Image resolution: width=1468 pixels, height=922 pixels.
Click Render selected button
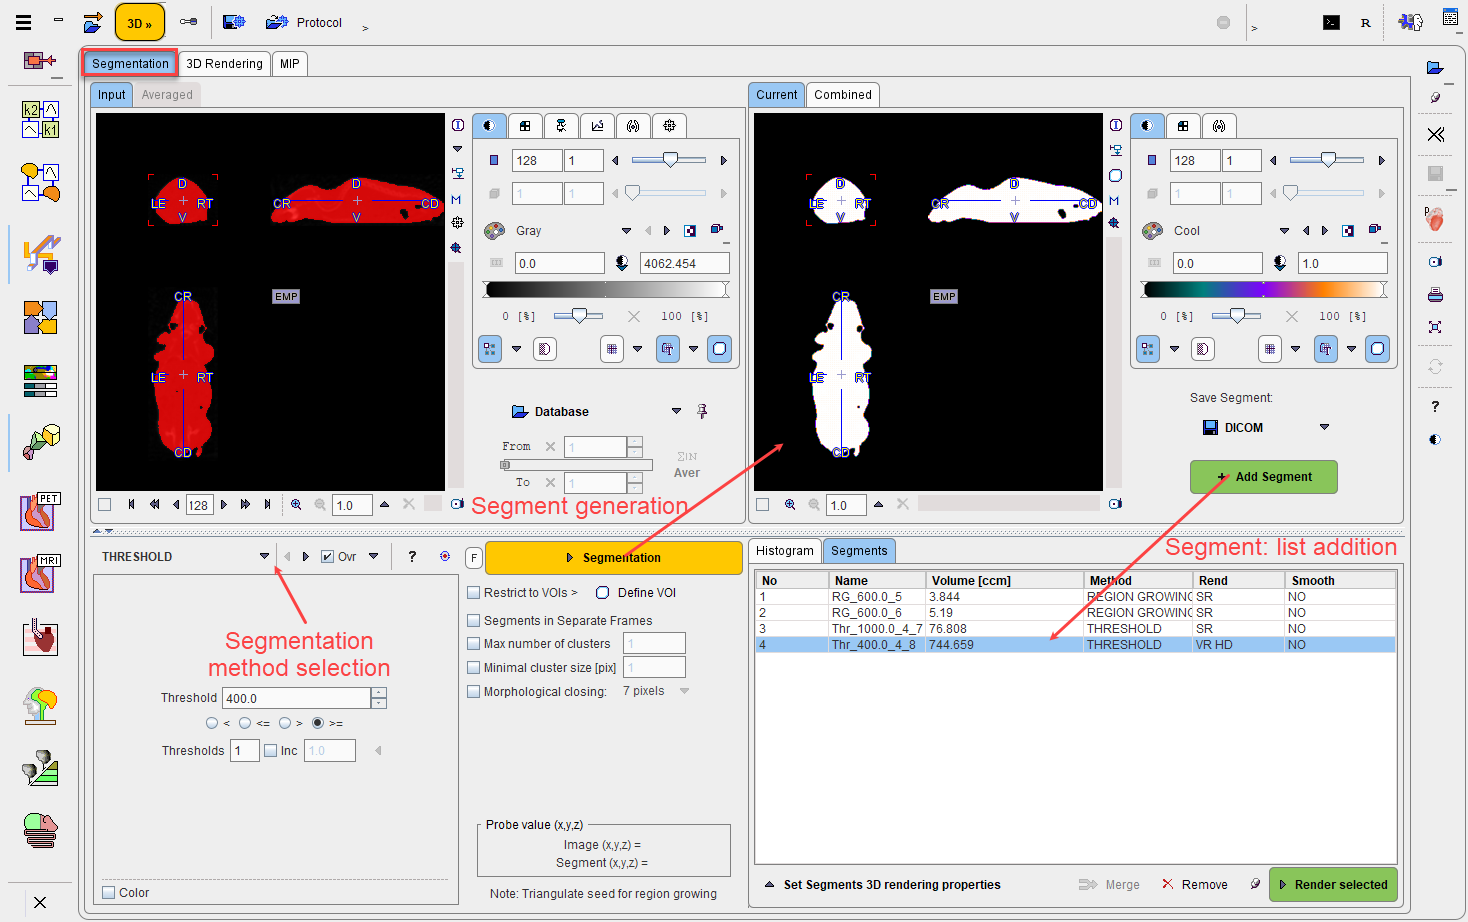(x=1333, y=885)
